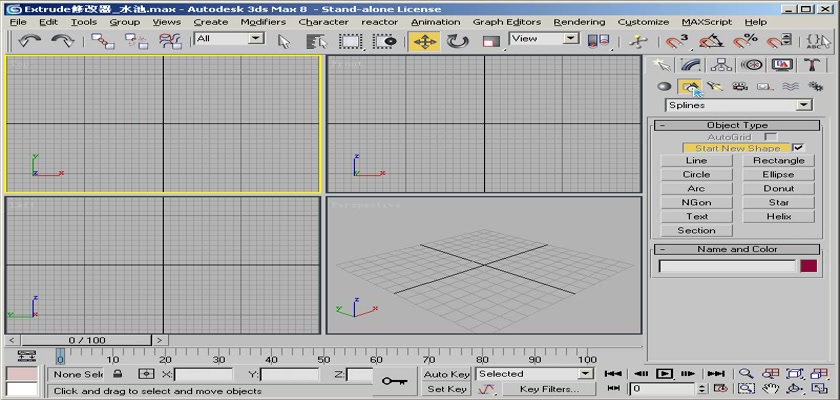Select the Systems gears category icon
840x400 pixels.
point(815,86)
